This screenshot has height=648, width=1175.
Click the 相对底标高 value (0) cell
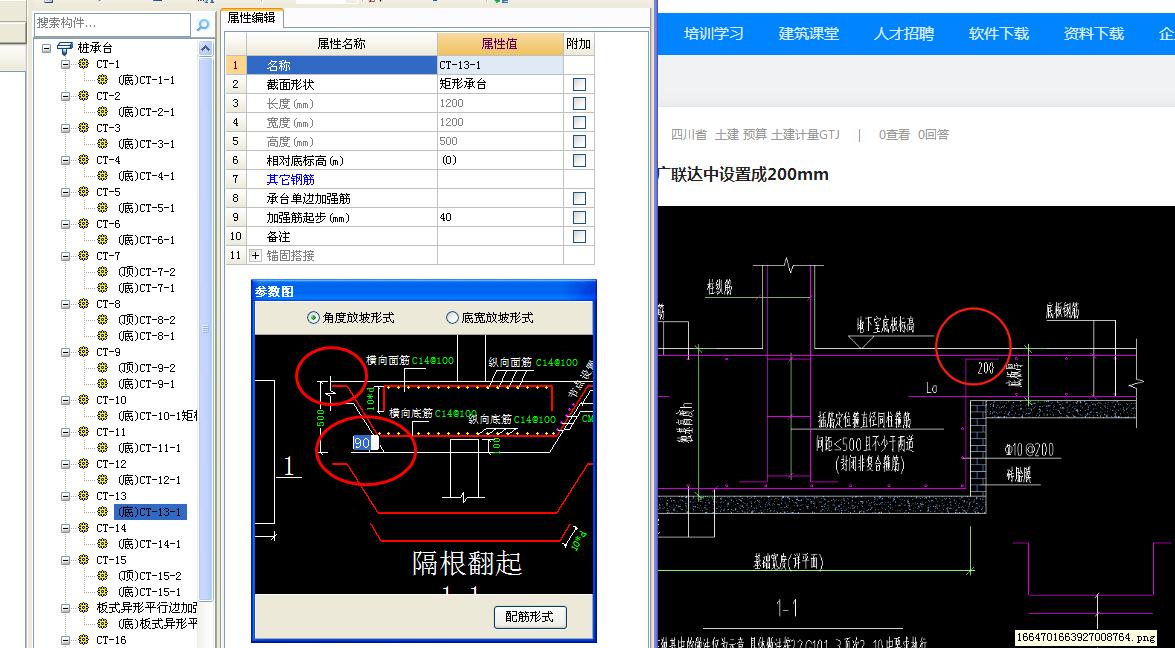click(x=500, y=160)
